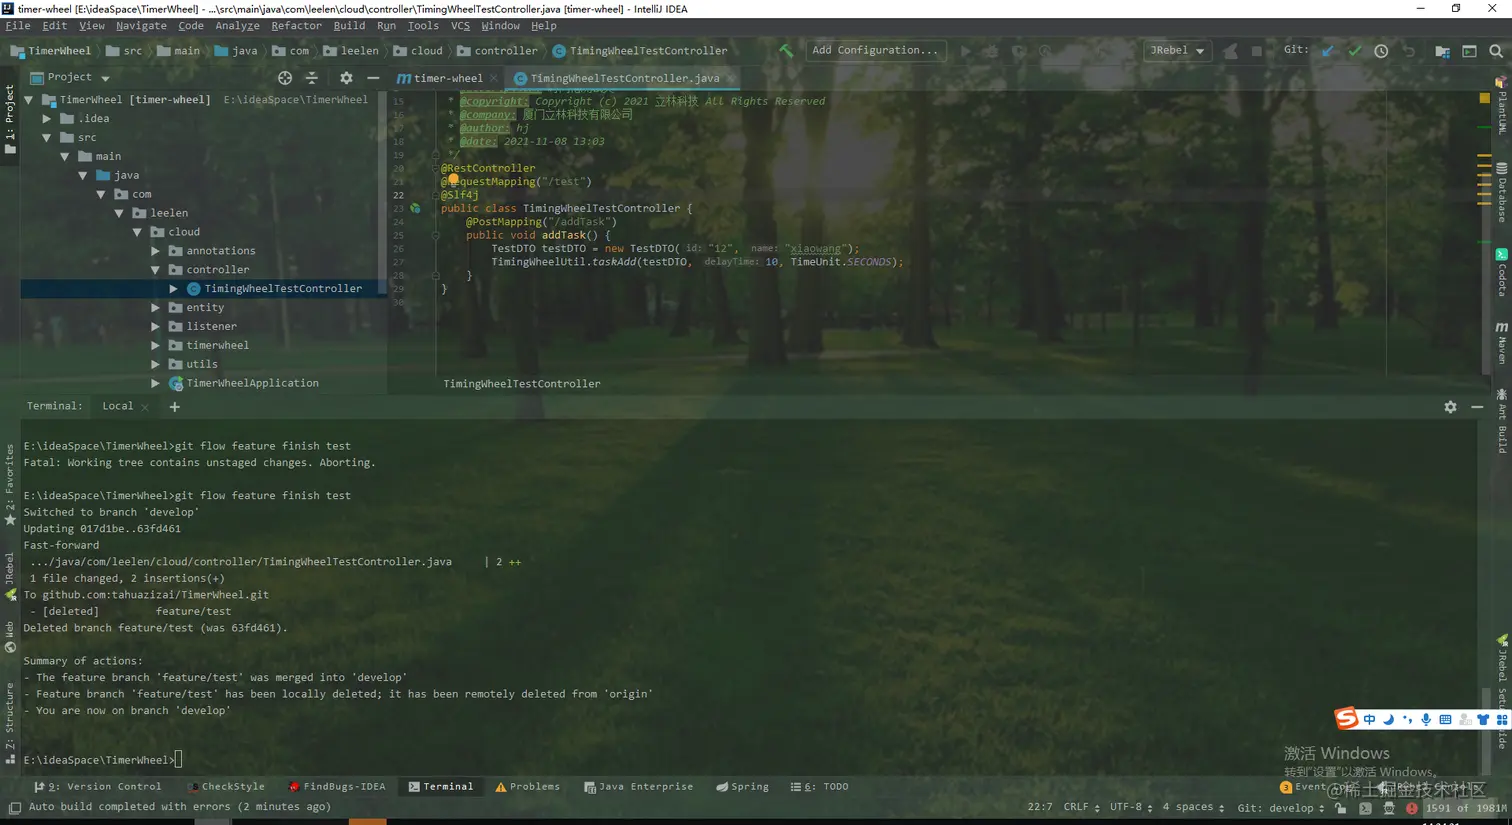The width and height of the screenshot is (1512, 825).
Task: Open the Terminal panel settings gear
Action: pyautogui.click(x=1450, y=407)
